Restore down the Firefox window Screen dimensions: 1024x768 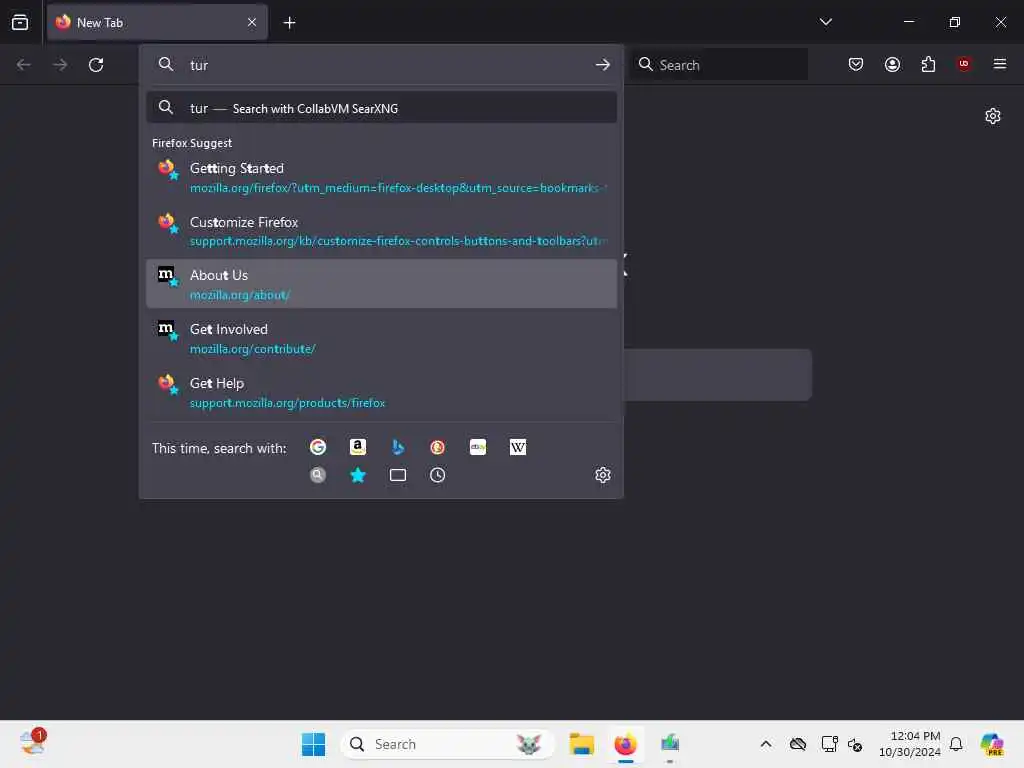[x=955, y=22]
